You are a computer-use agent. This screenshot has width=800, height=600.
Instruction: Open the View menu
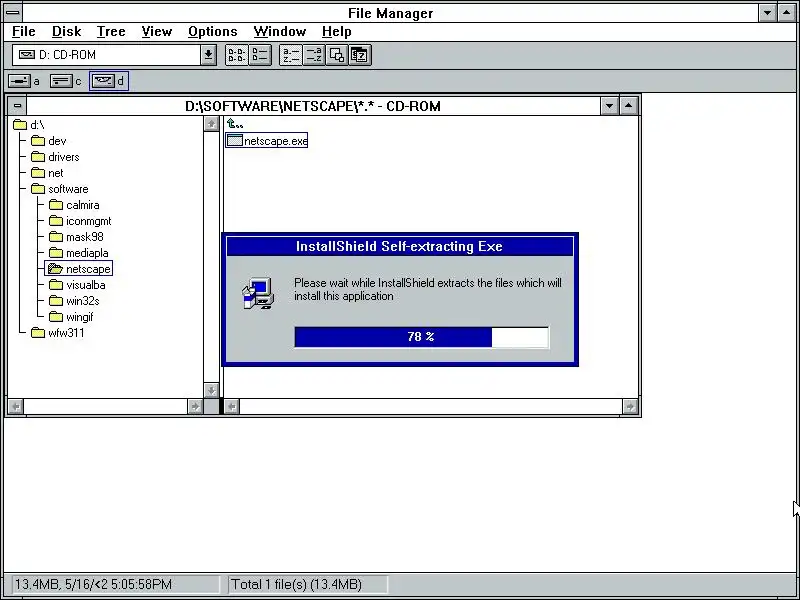pyautogui.click(x=157, y=32)
